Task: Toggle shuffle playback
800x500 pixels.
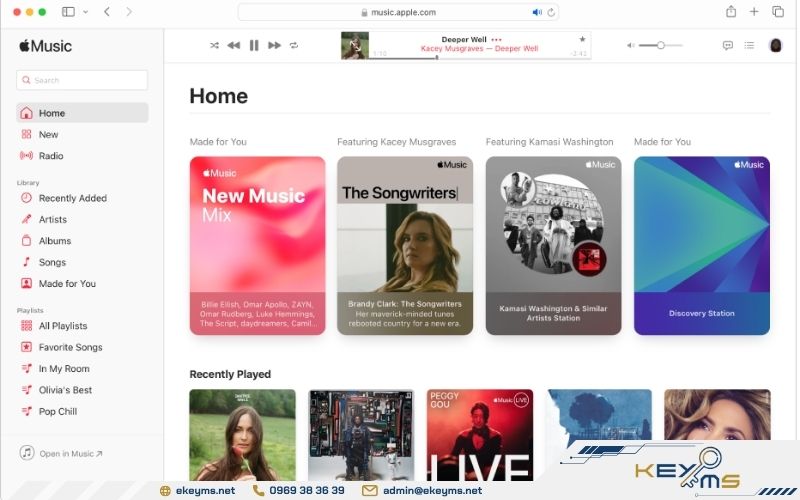Action: (214, 45)
